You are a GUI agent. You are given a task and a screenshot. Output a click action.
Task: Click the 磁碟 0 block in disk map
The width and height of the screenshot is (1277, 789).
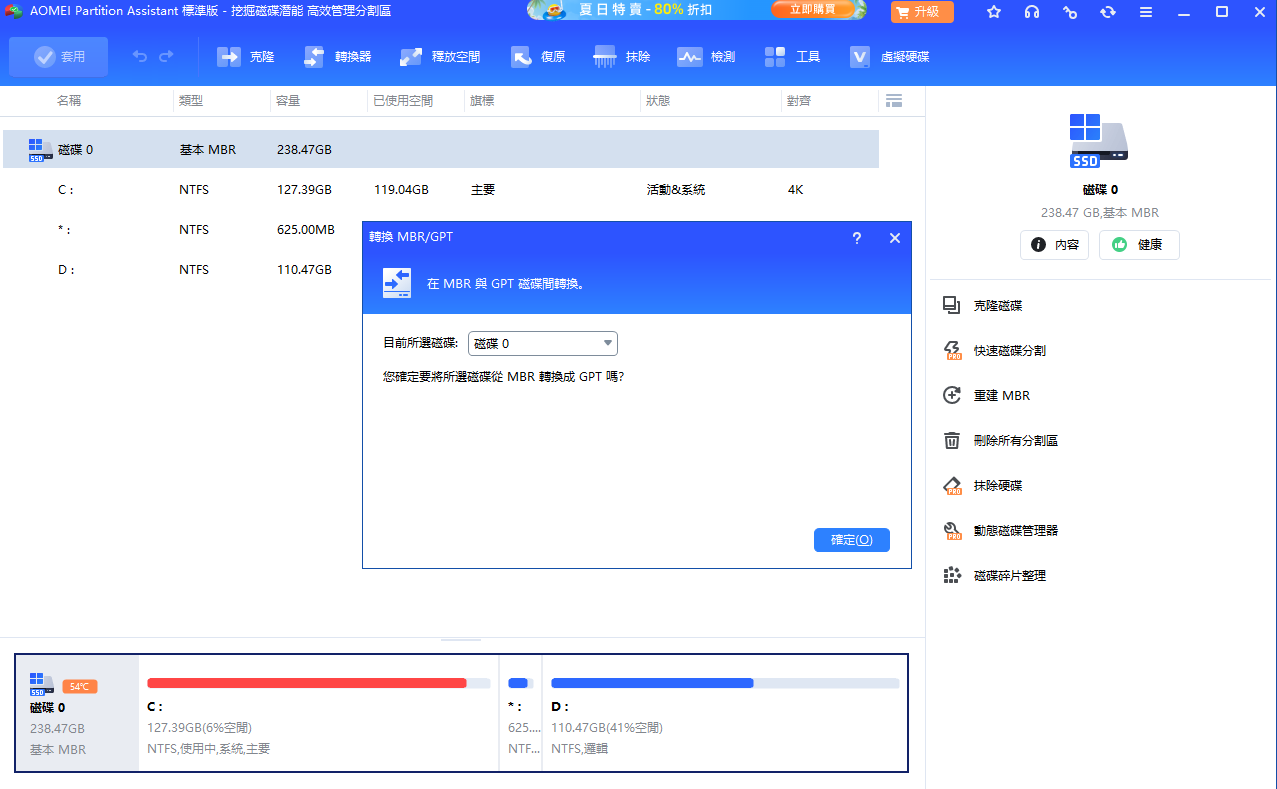click(77, 713)
